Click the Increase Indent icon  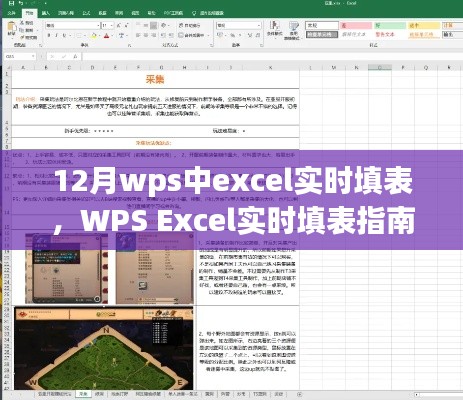[171, 35]
